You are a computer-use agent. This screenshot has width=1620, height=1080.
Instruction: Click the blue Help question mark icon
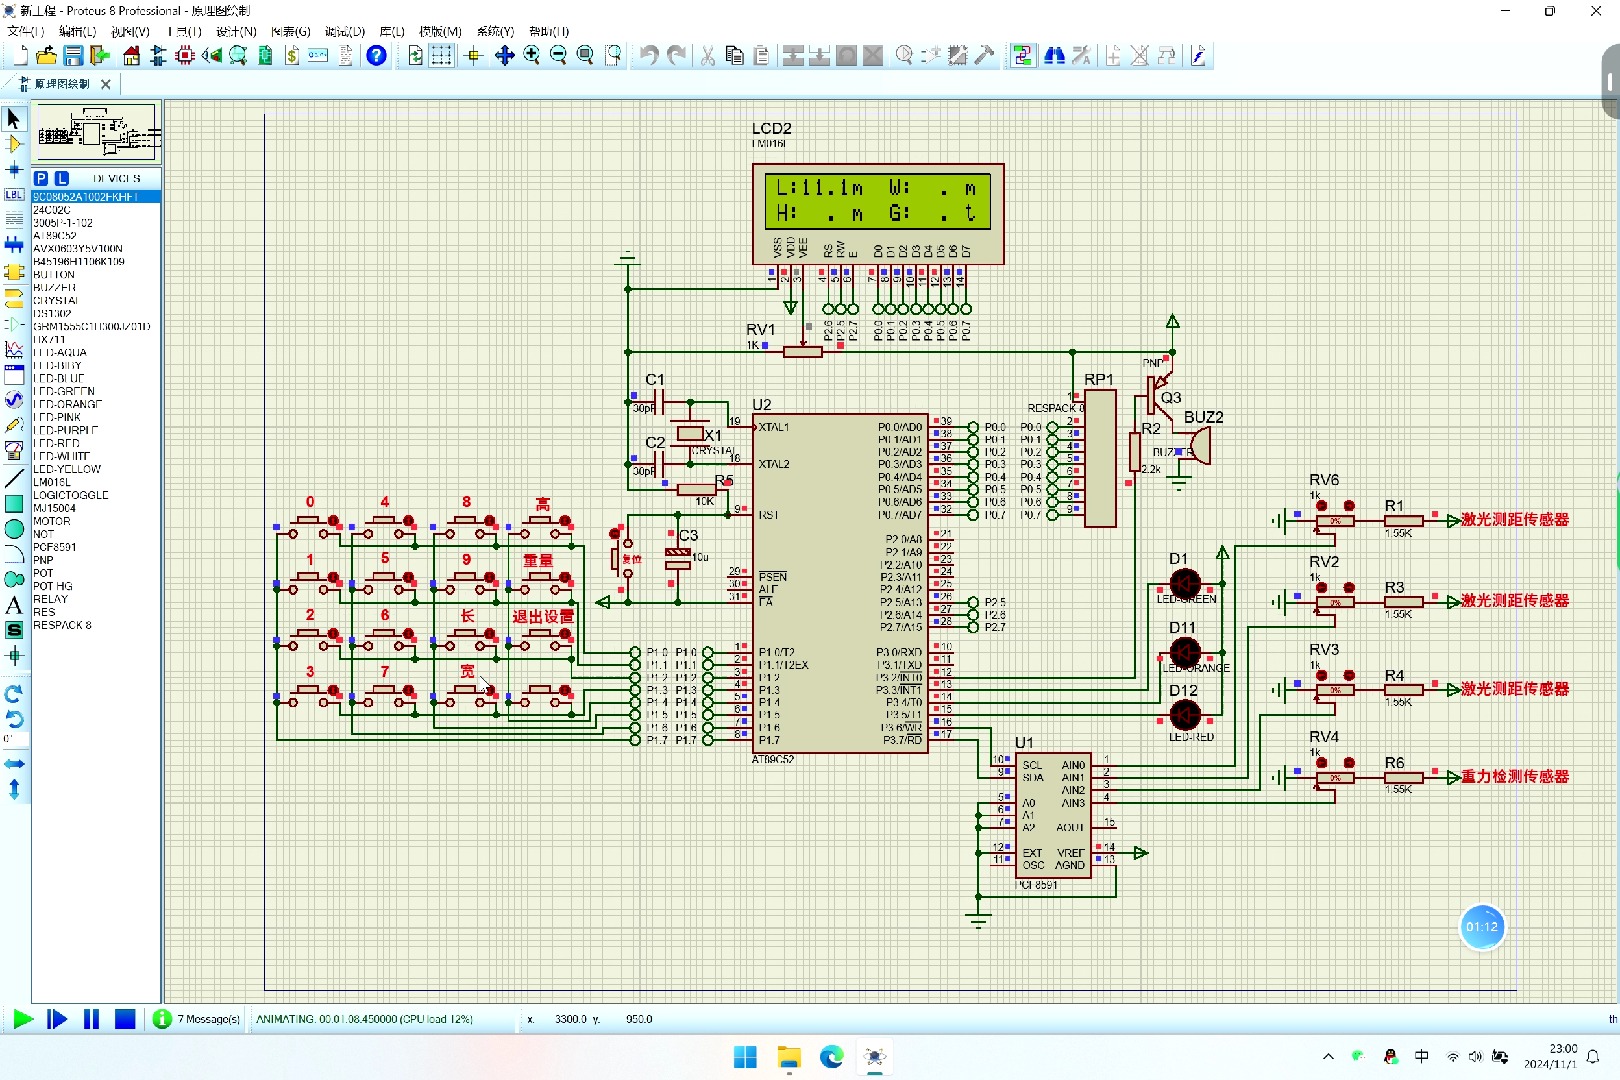pos(376,56)
